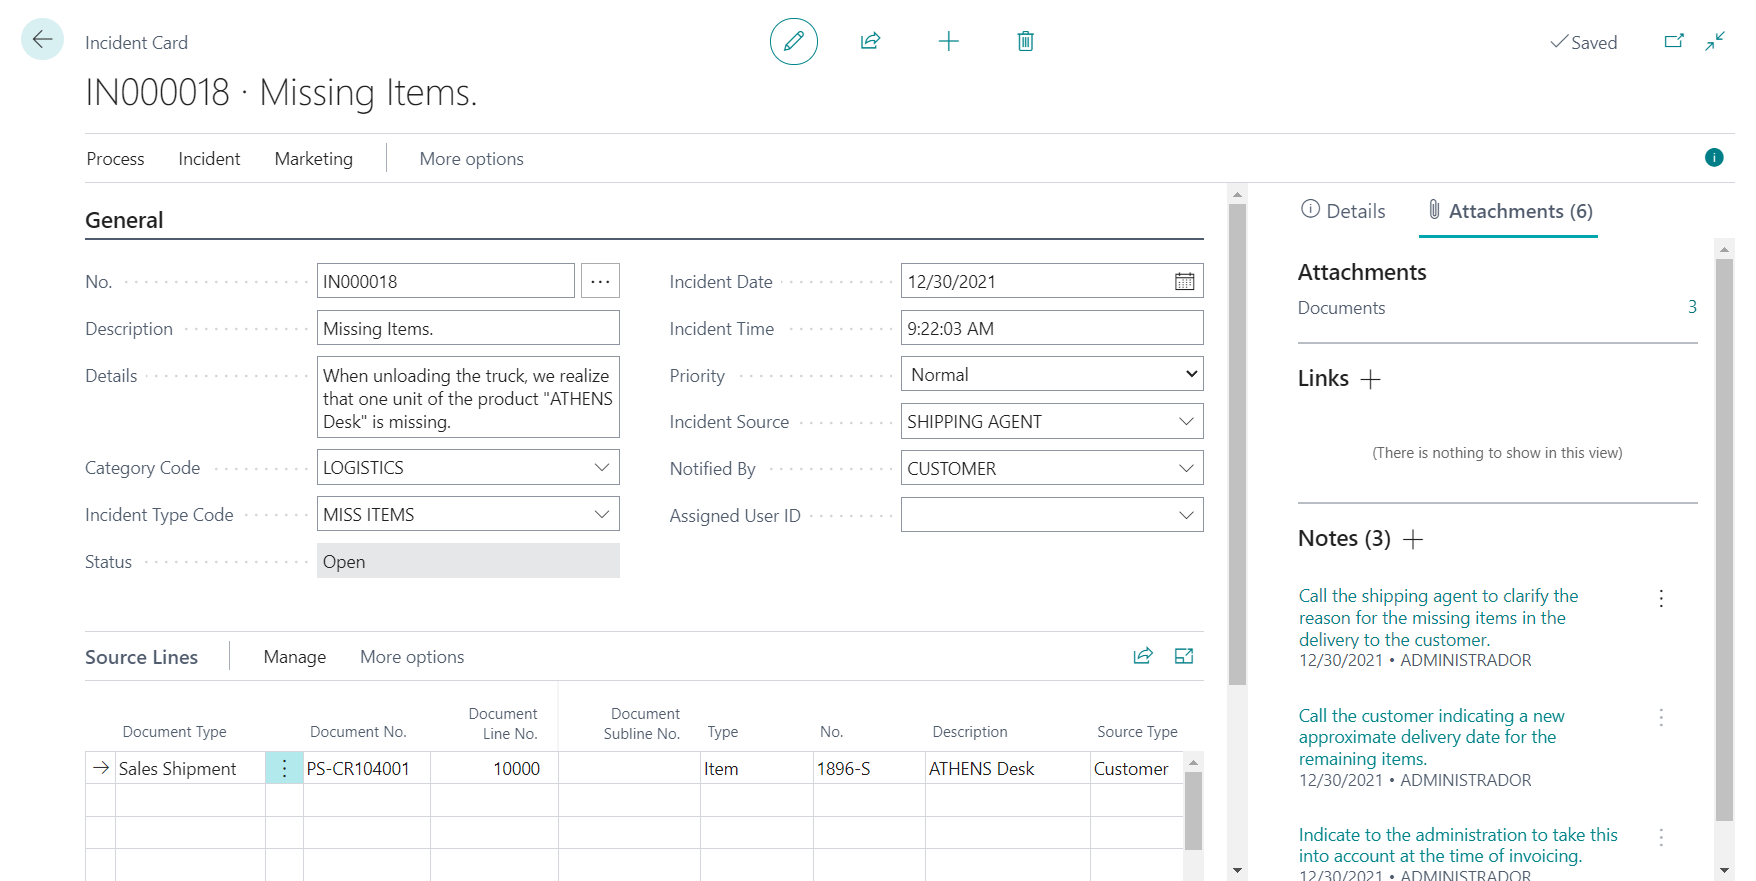Add a new note with plus icon

(x=1413, y=540)
